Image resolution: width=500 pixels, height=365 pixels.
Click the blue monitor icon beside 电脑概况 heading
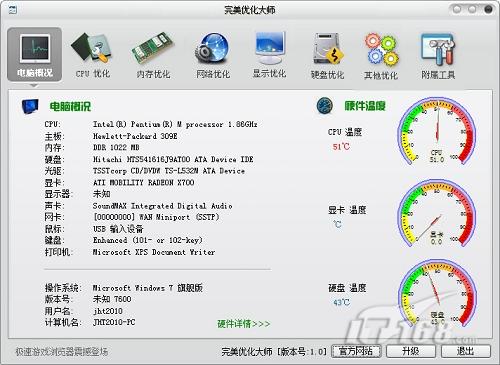point(30,106)
